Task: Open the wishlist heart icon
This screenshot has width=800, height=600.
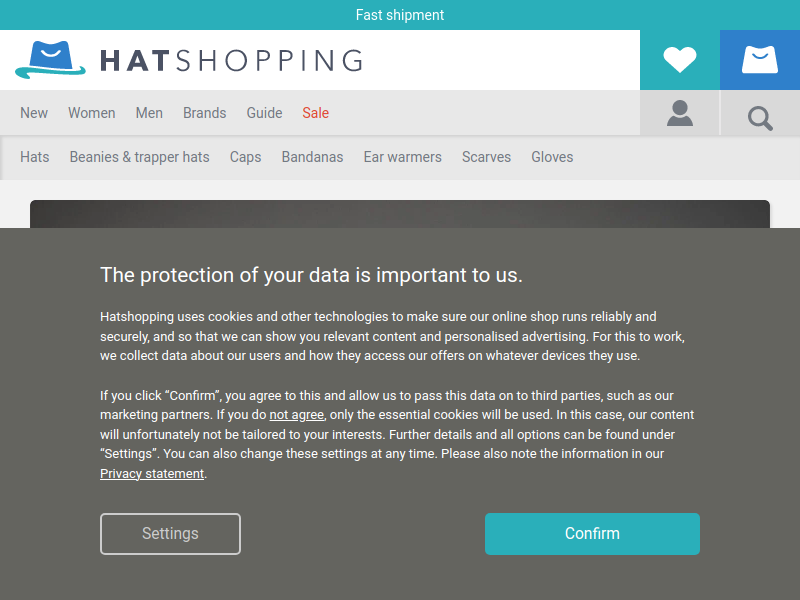Action: (680, 60)
